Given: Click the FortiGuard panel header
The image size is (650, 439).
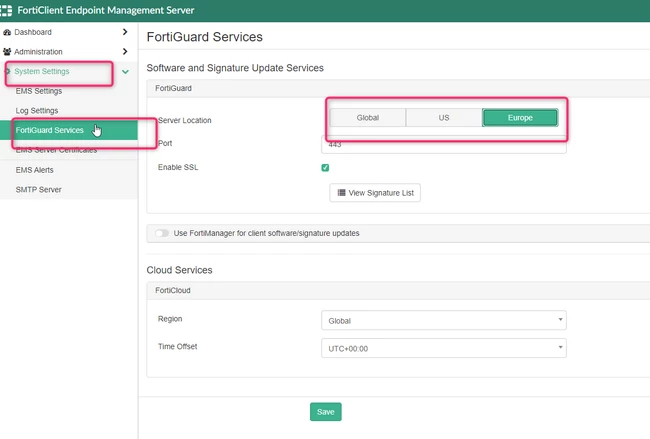Looking at the screenshot, I should click(398, 88).
